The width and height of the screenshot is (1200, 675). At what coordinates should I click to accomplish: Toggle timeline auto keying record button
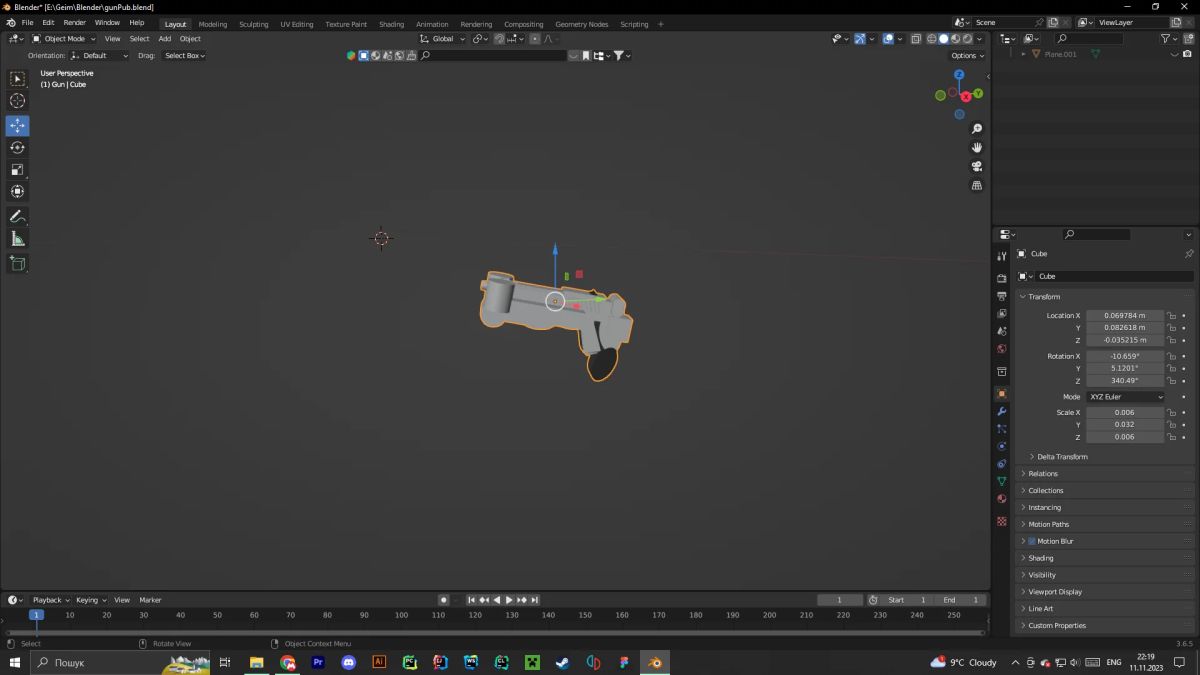pos(443,600)
